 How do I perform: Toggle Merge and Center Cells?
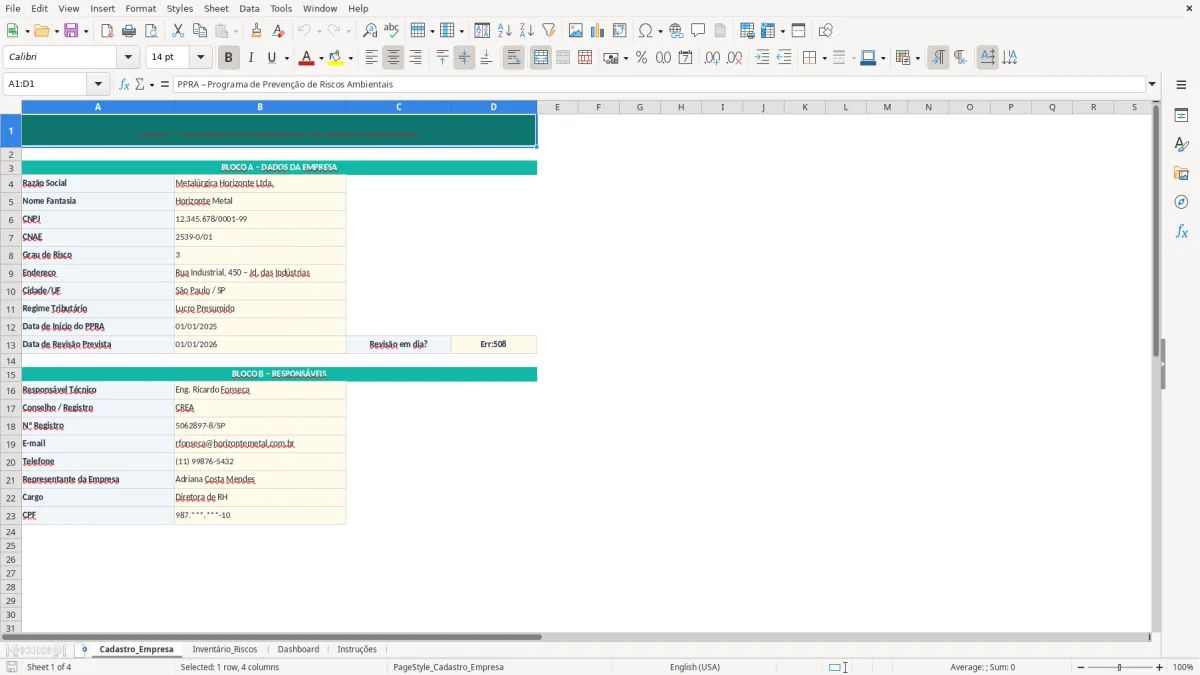(541, 58)
